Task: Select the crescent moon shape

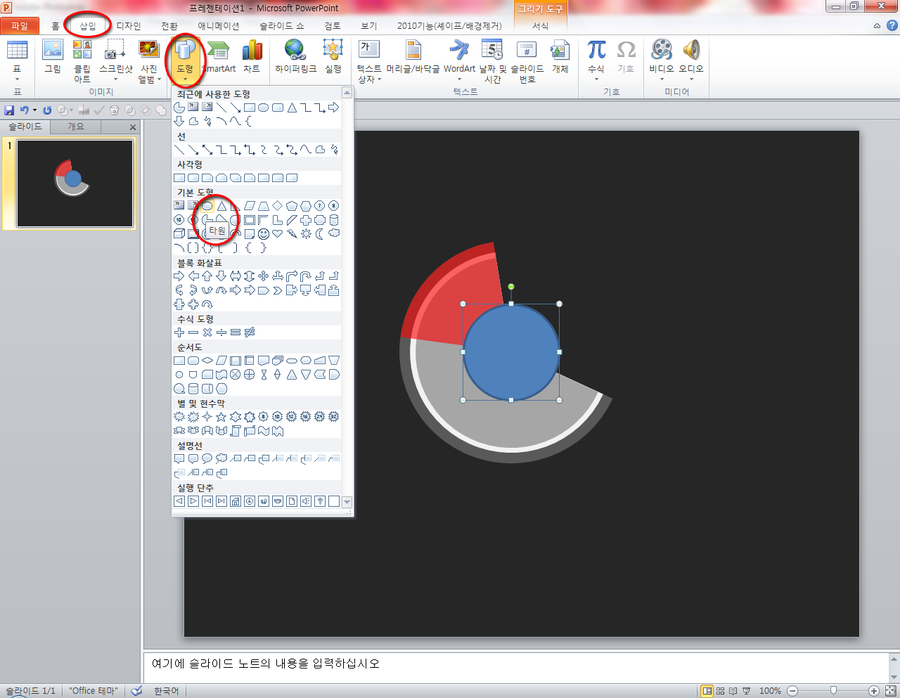Action: coord(320,234)
